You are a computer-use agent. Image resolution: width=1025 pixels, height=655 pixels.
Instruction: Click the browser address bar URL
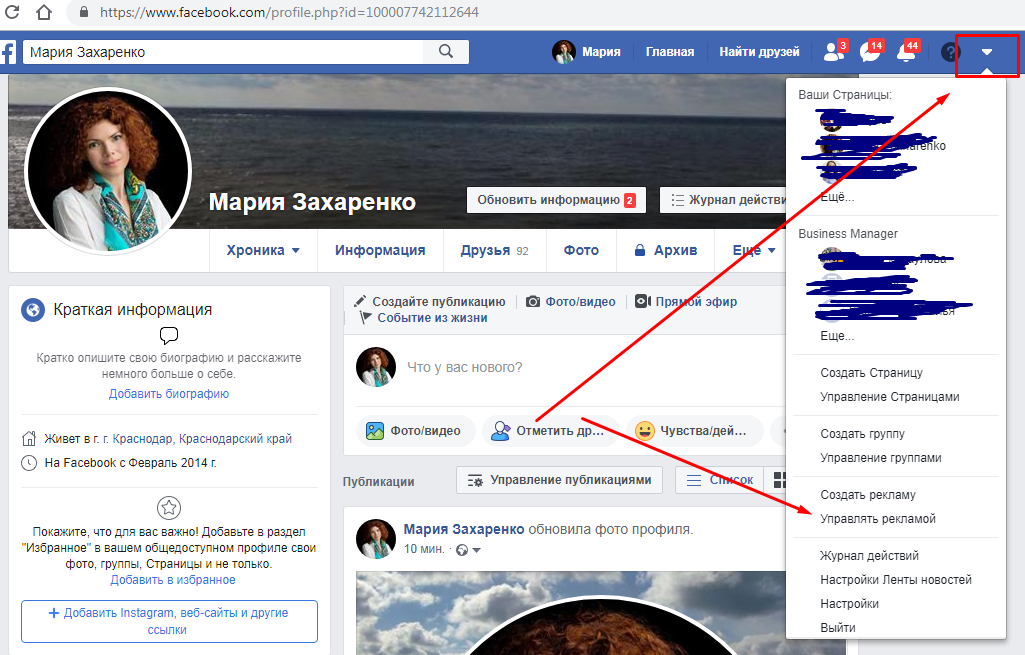(x=289, y=12)
